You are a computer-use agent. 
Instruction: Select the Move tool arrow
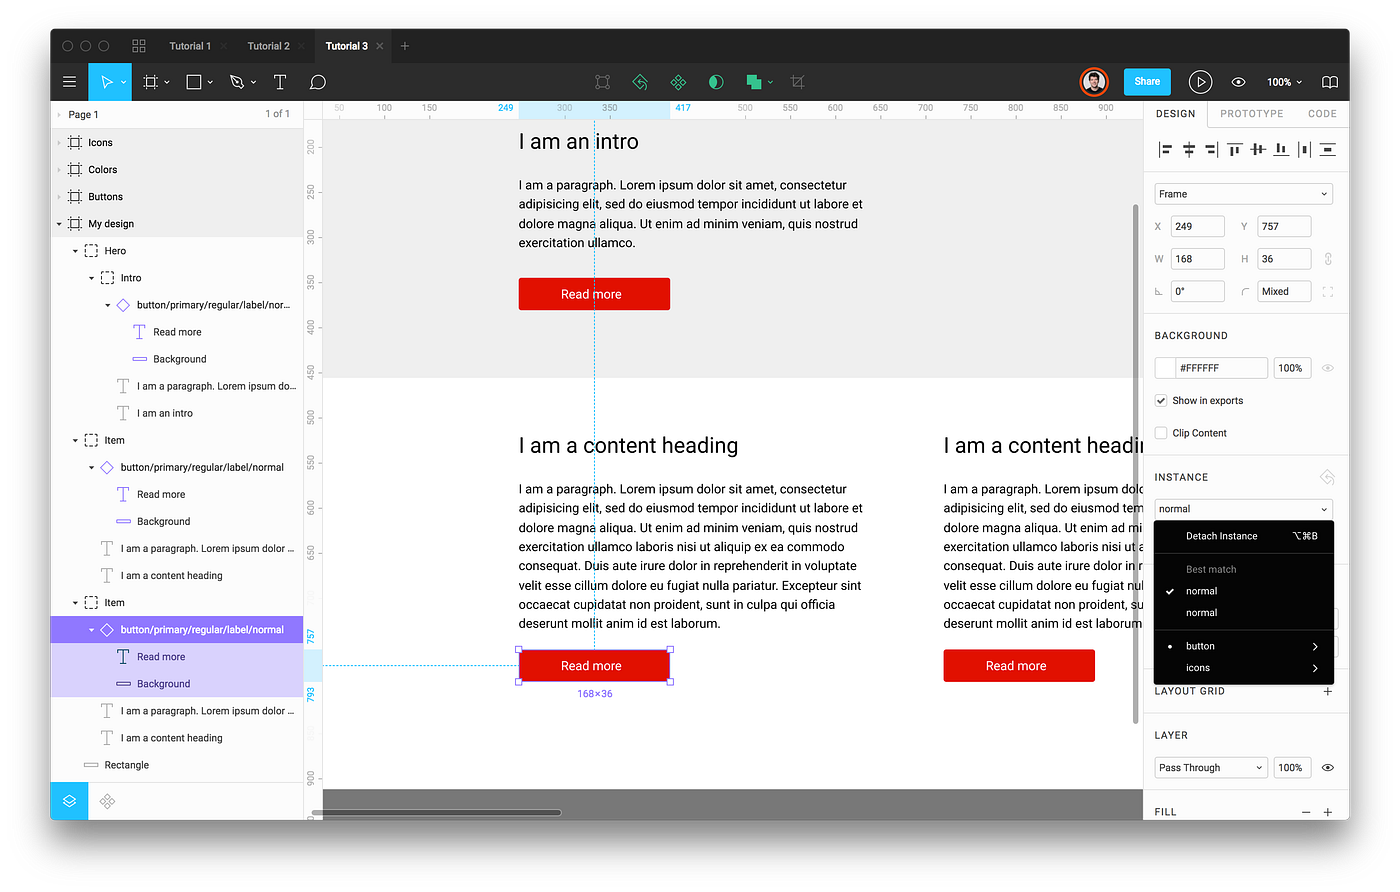[x=106, y=82]
